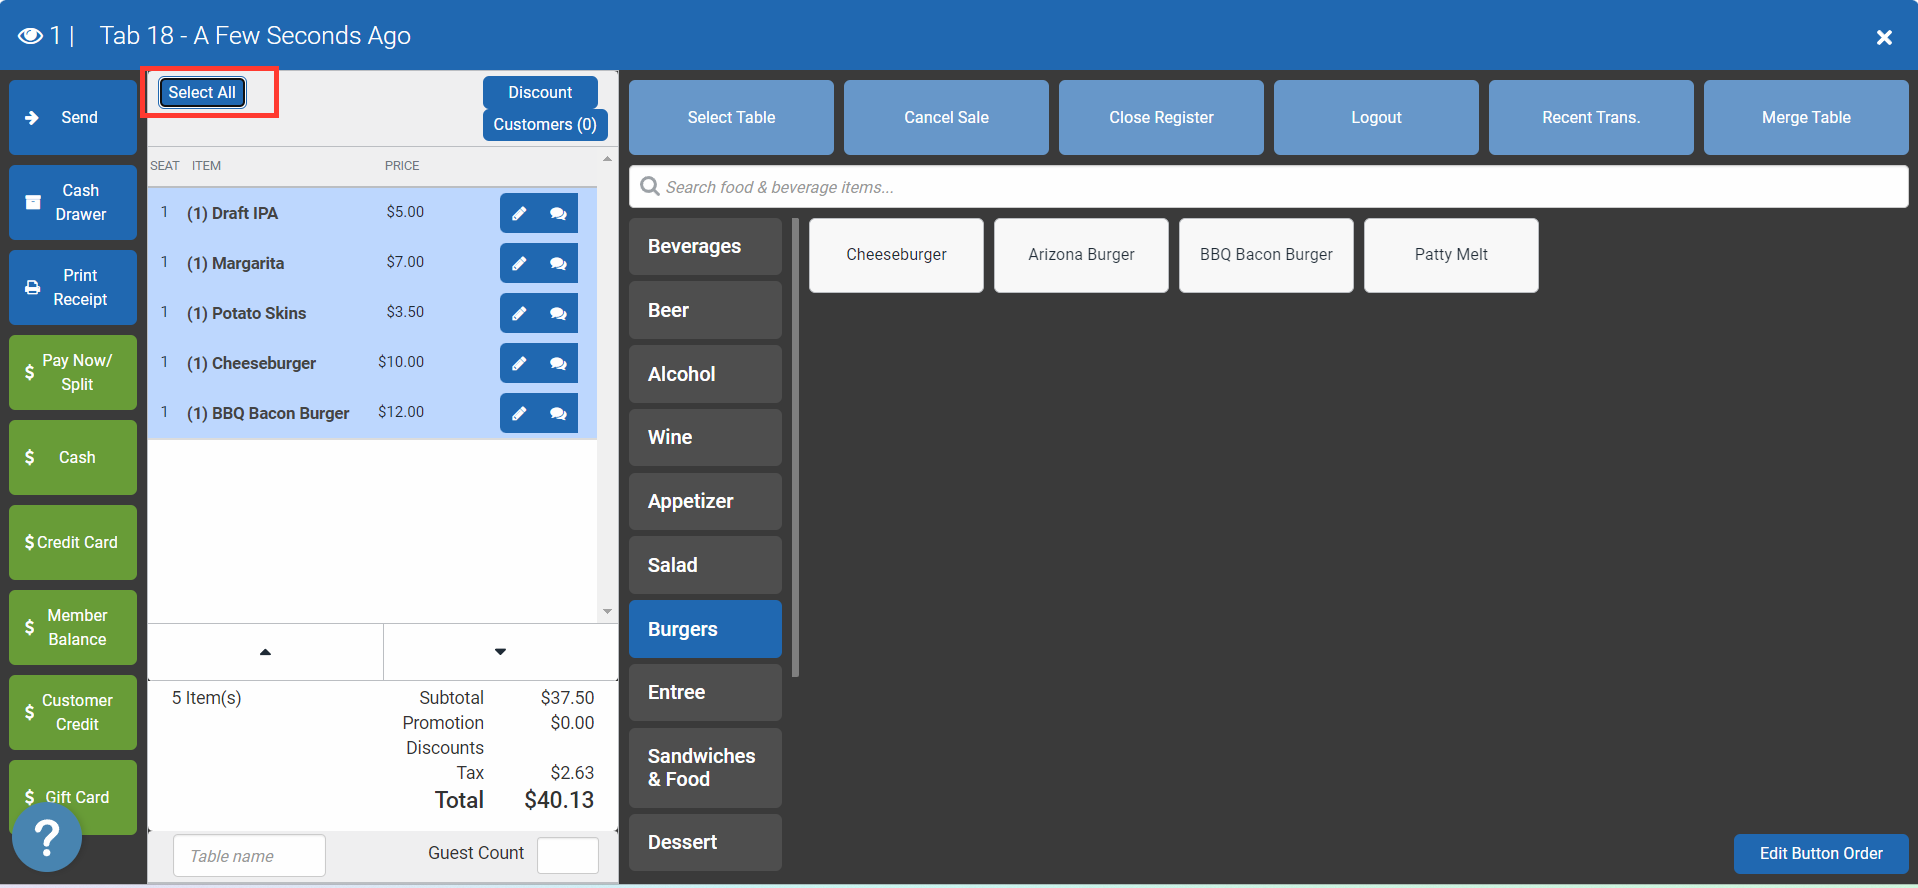Logout of the register
1918x888 pixels.
[1376, 117]
